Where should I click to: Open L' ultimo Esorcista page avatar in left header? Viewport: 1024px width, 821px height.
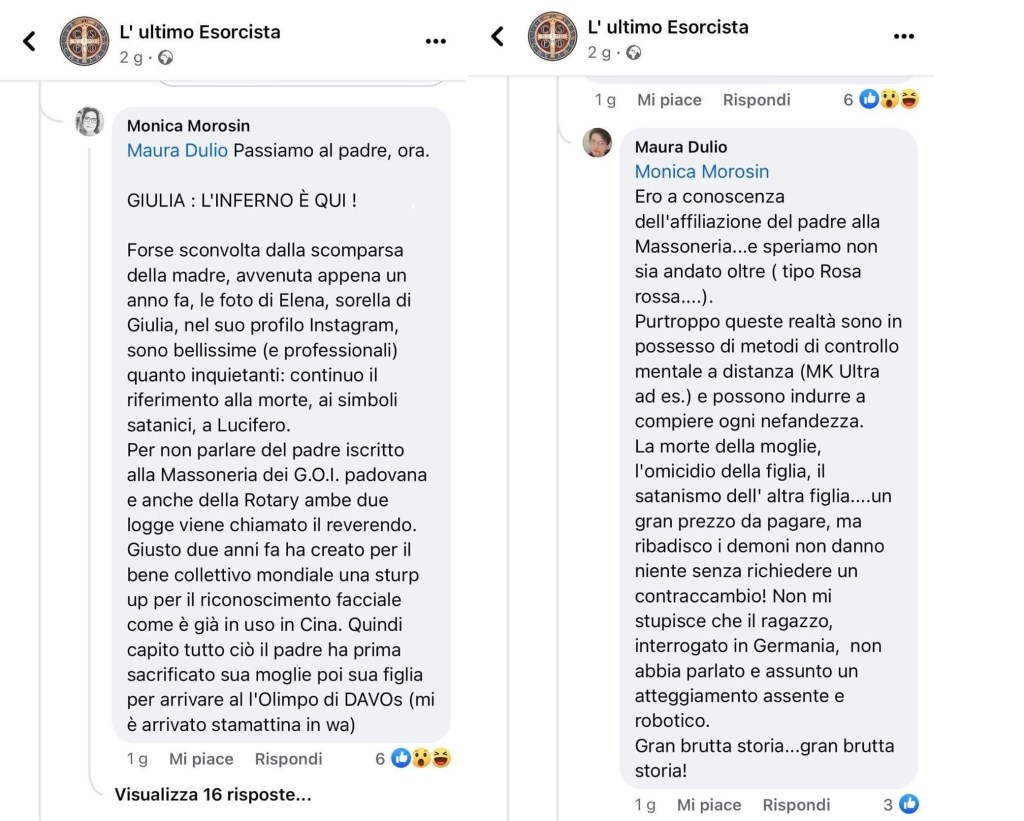point(84,41)
